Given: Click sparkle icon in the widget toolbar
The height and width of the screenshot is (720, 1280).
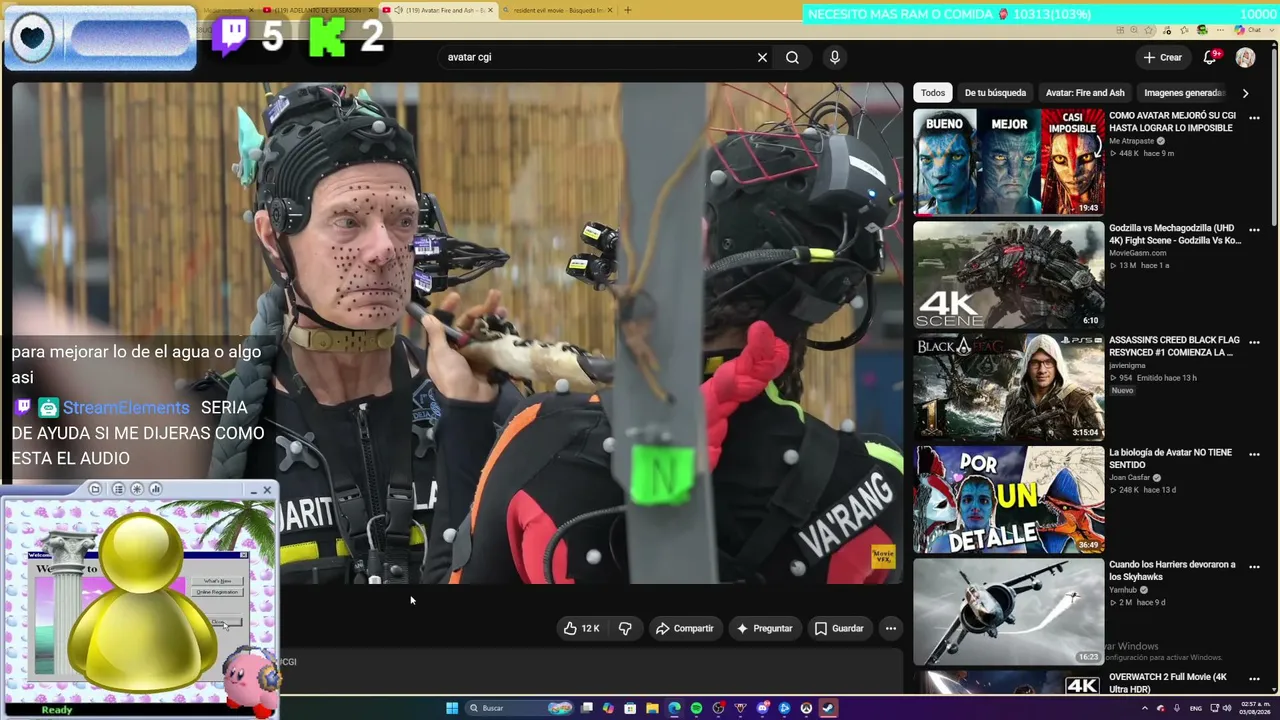Looking at the screenshot, I should tap(137, 489).
